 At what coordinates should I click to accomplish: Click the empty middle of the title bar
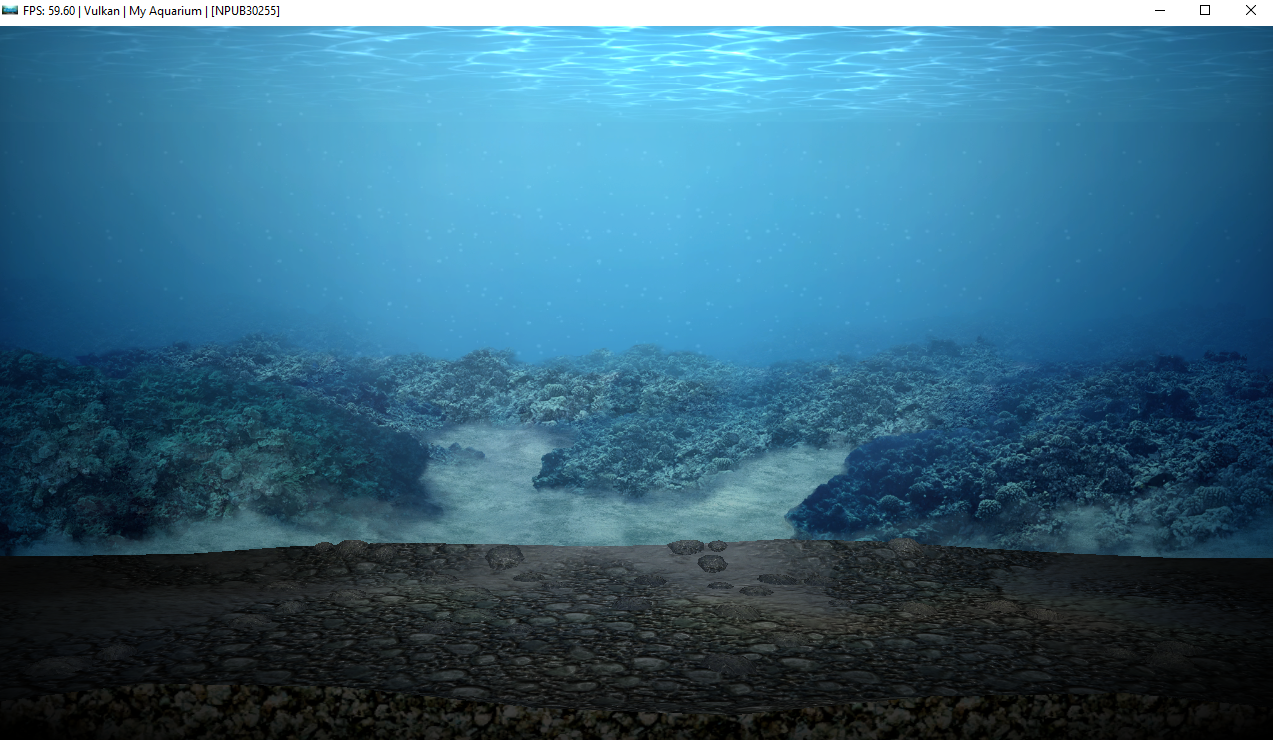coord(700,11)
